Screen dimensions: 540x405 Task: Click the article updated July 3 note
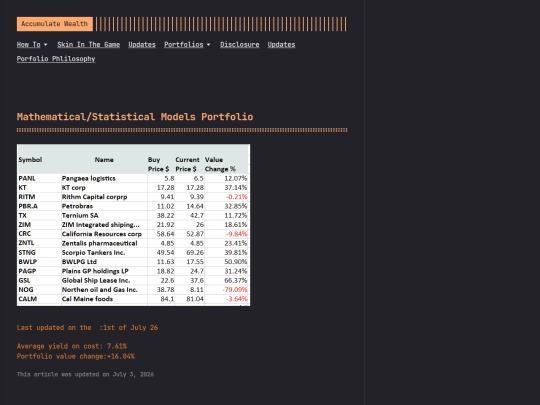tap(85, 374)
